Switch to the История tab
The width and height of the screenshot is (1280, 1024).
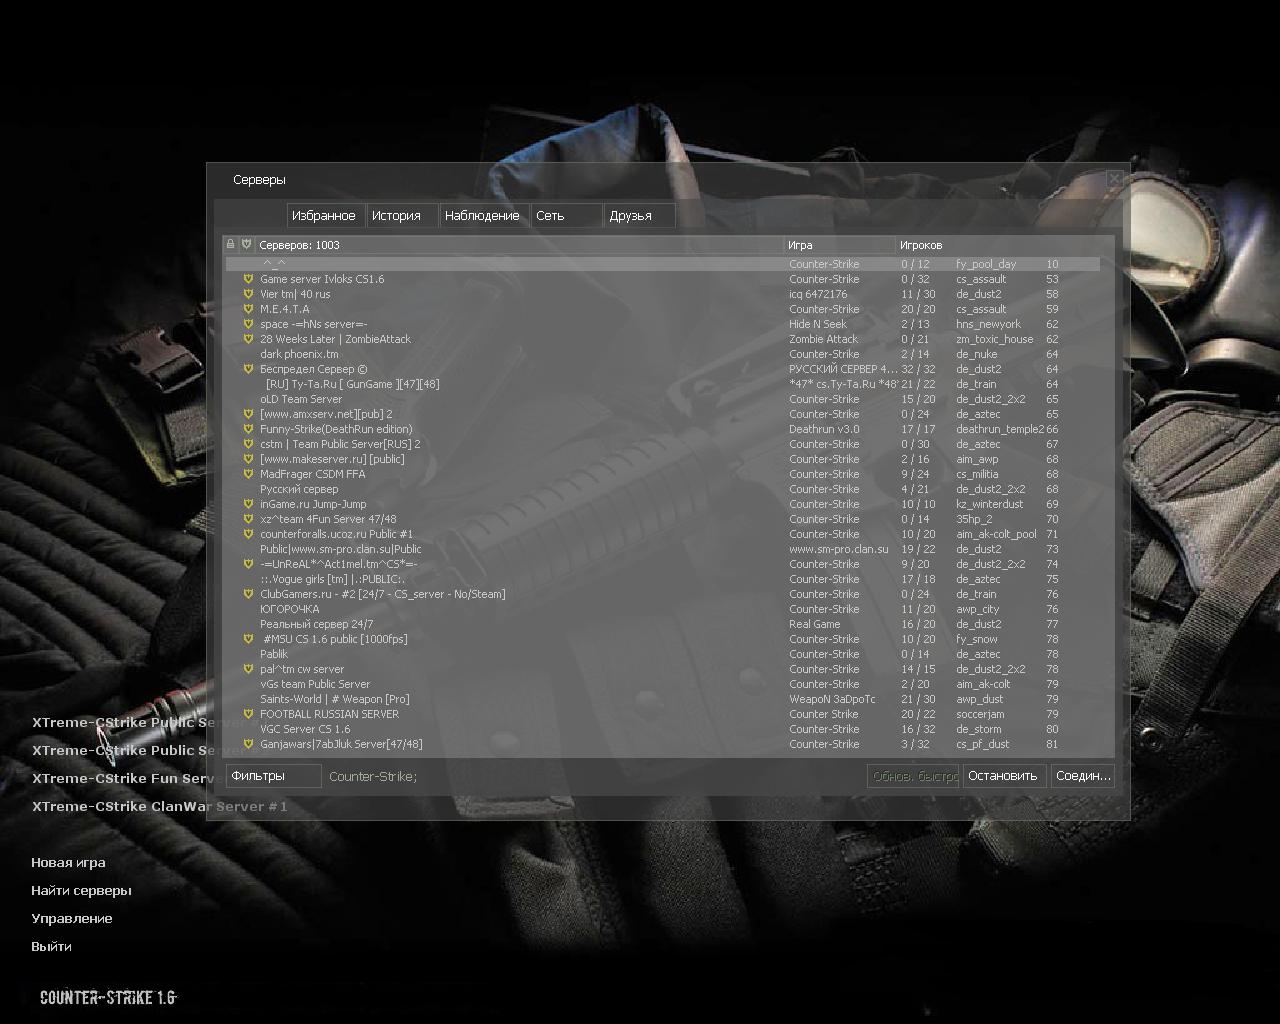click(x=396, y=216)
